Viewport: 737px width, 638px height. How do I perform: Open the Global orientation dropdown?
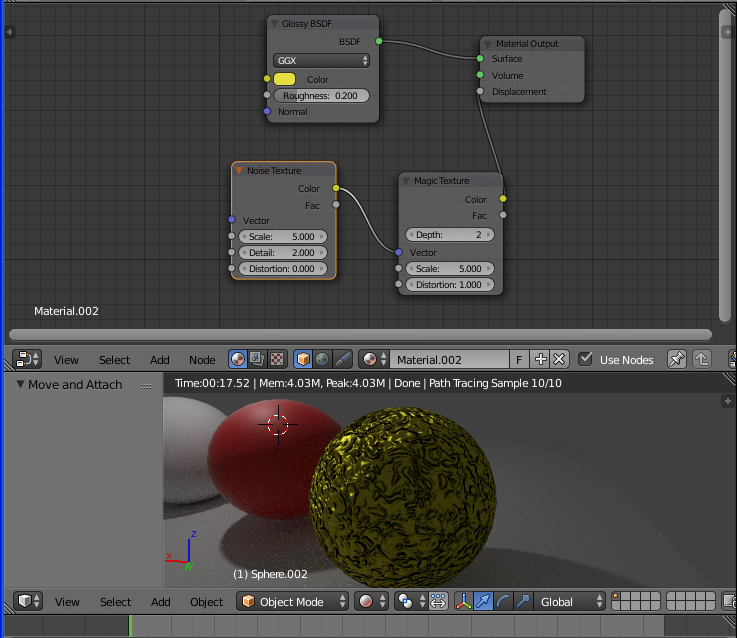point(570,601)
